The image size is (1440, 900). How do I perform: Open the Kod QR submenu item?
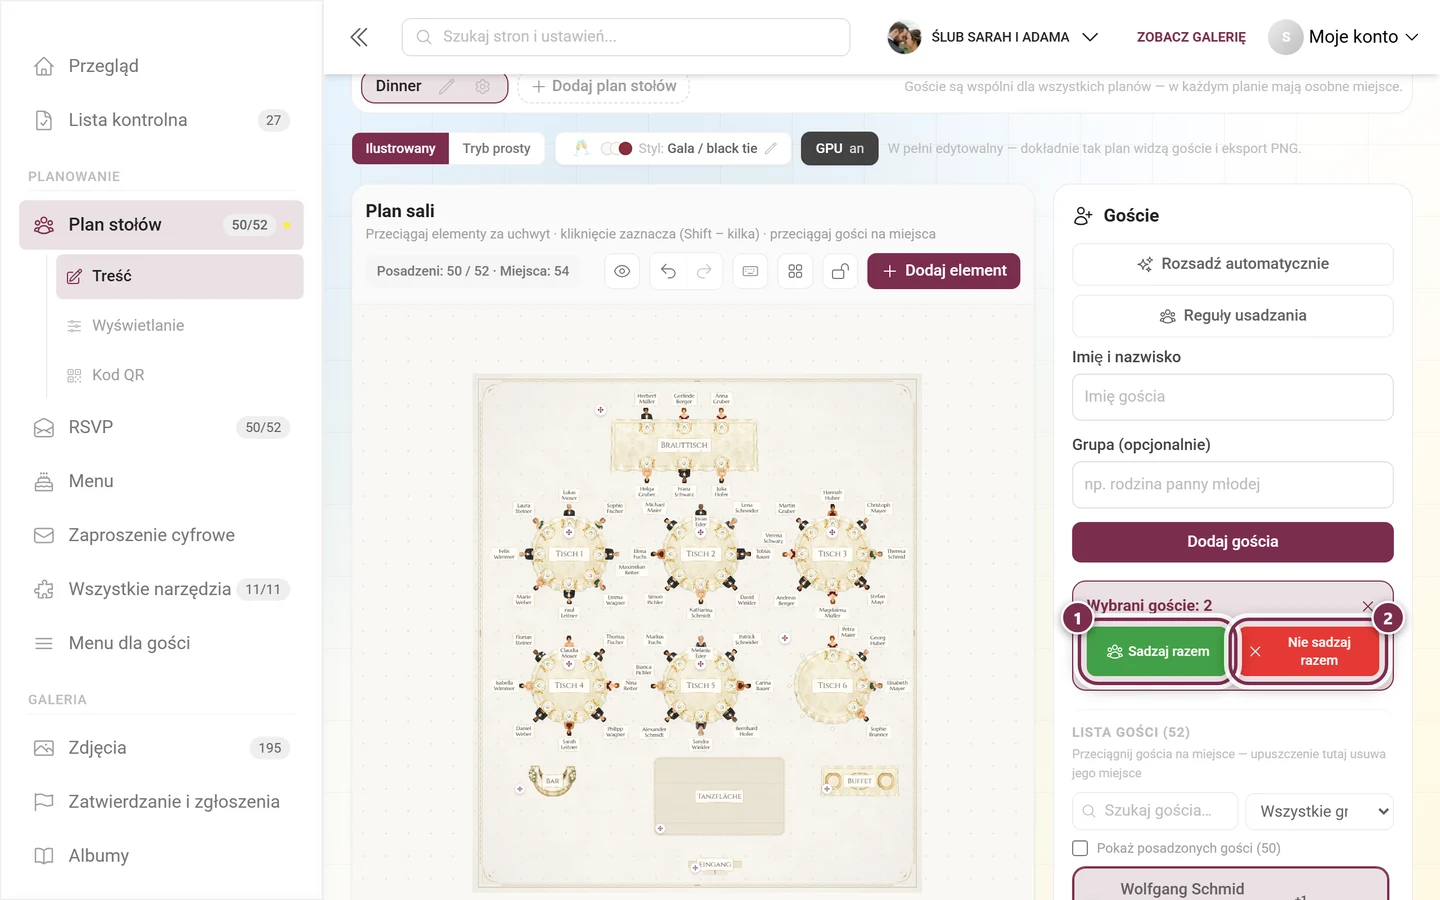coord(180,375)
